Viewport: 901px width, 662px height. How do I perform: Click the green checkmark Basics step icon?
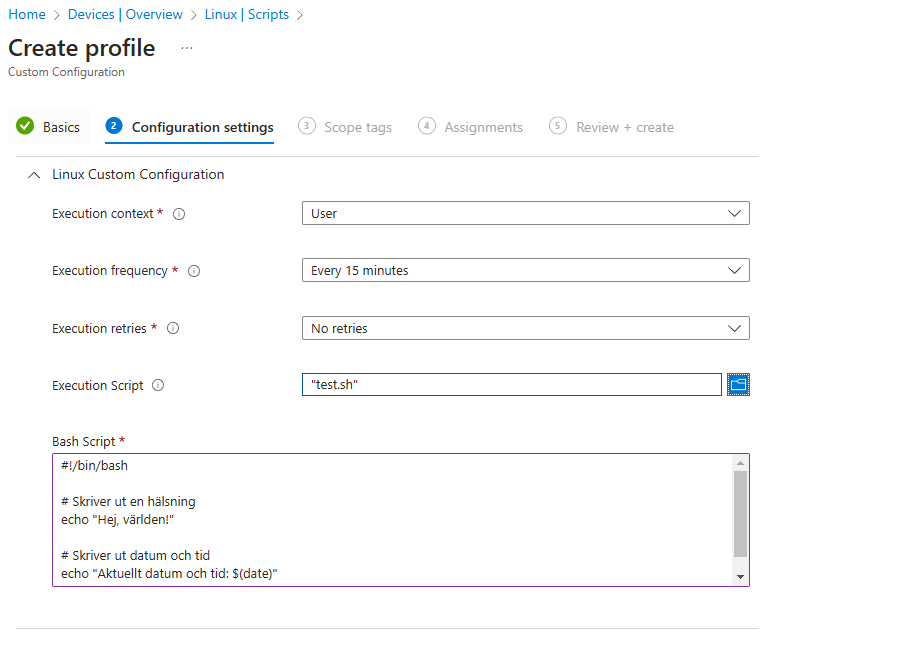tap(26, 127)
